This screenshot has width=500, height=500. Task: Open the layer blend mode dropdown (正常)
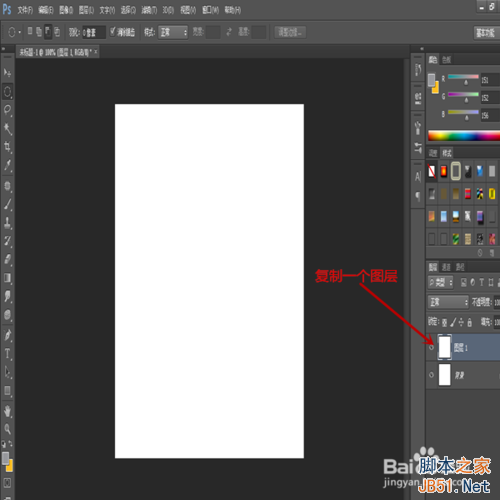(x=448, y=302)
